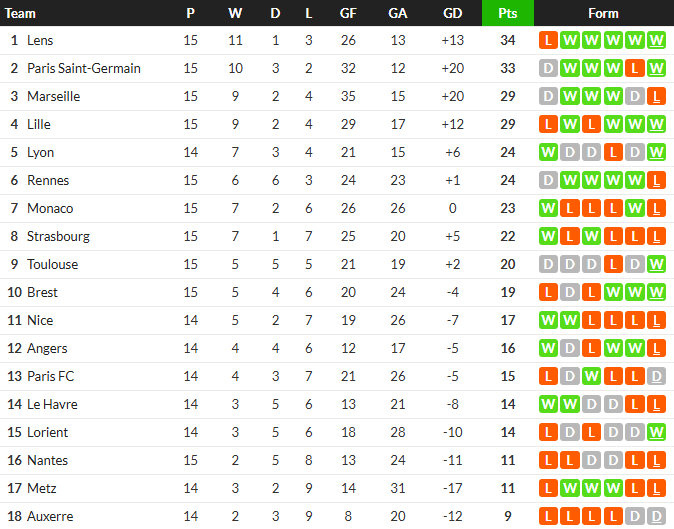
Task: Click Paris Saint-Germain's grey draw form badge
Action: point(548,68)
